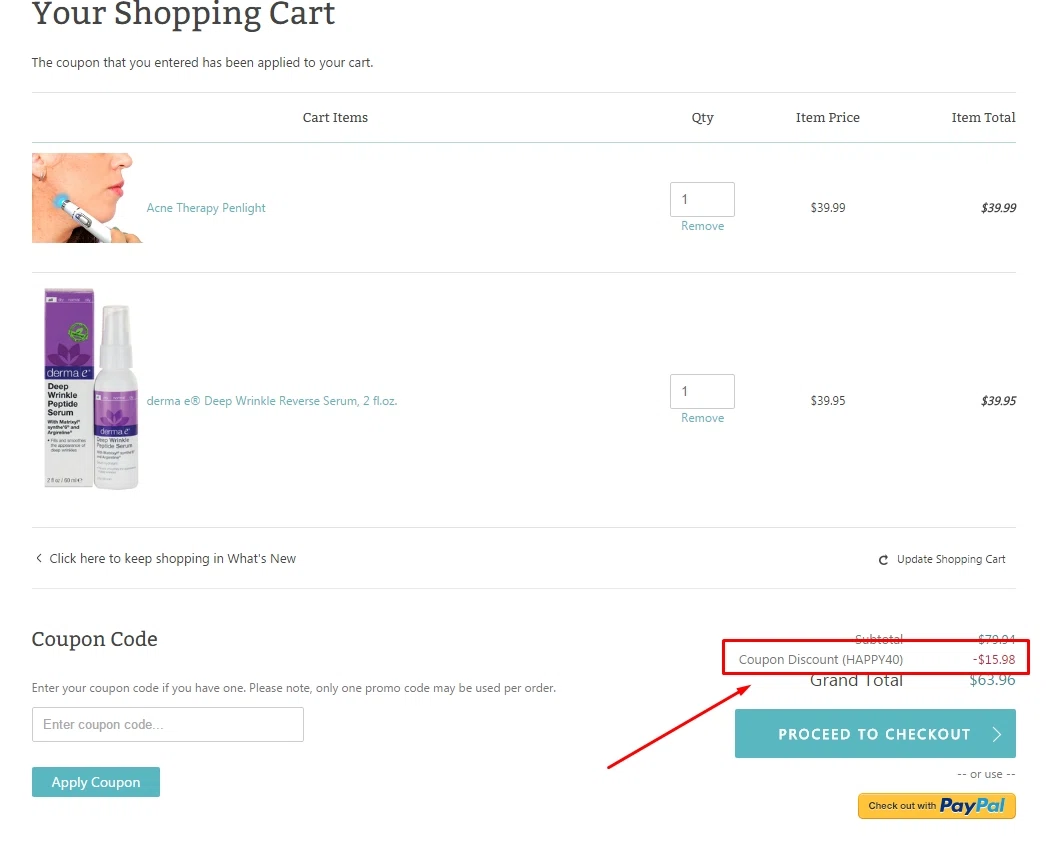This screenshot has height=853, width=1046.
Task: Click the Coupon Discount HAPPY40 line
Action: point(876,659)
